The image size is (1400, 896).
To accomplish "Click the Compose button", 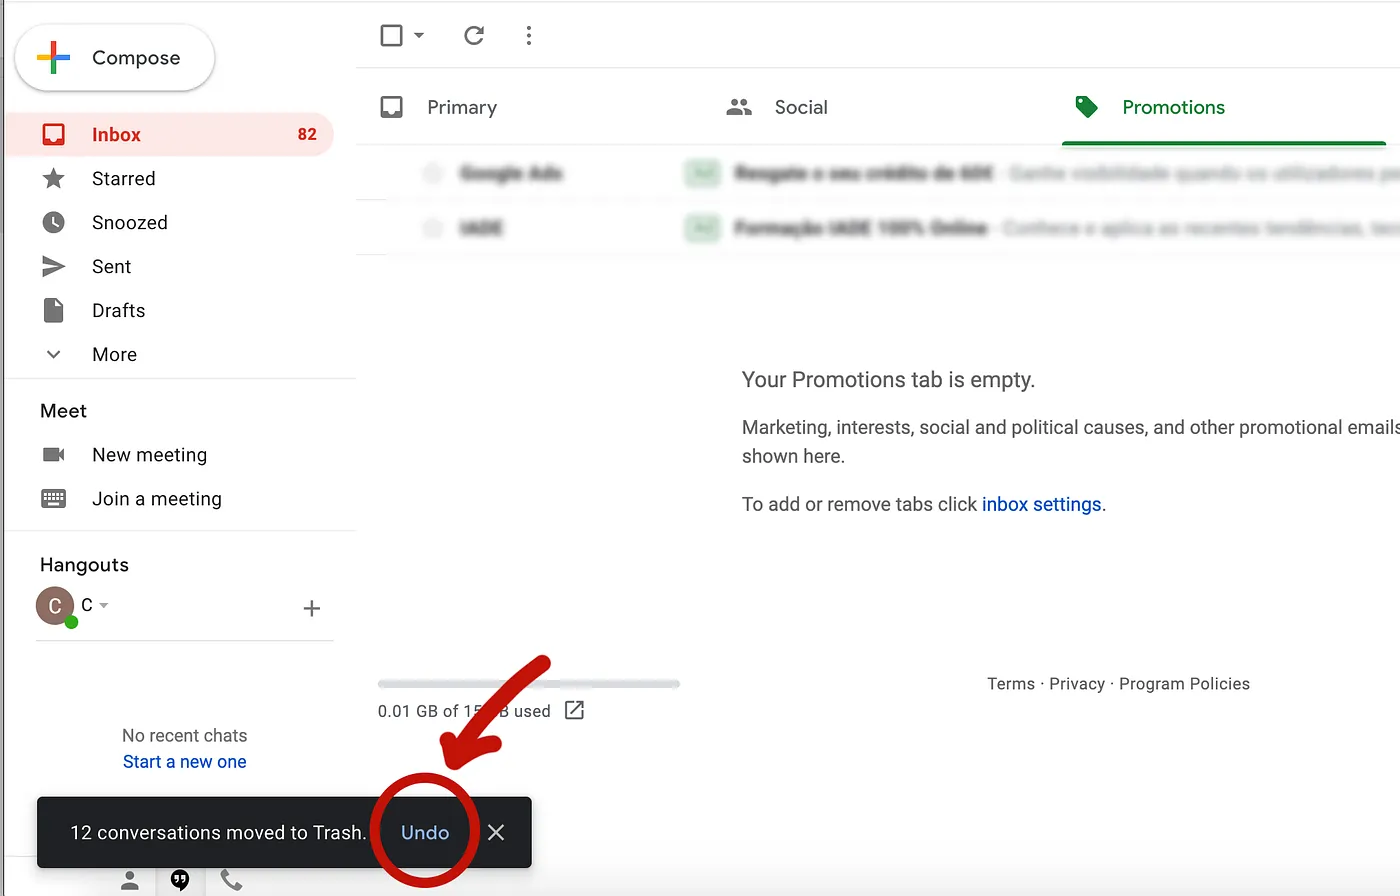I will [114, 58].
